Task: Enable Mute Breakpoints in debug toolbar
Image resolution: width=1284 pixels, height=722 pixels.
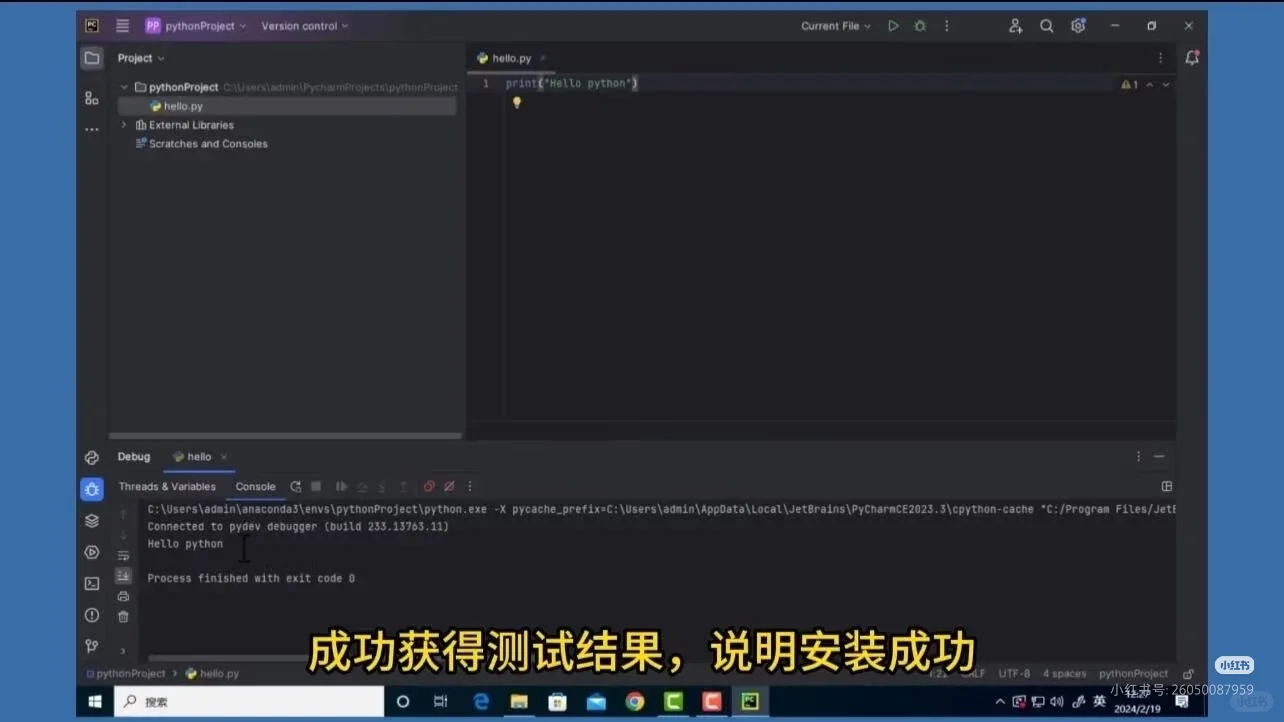Action: click(450, 486)
